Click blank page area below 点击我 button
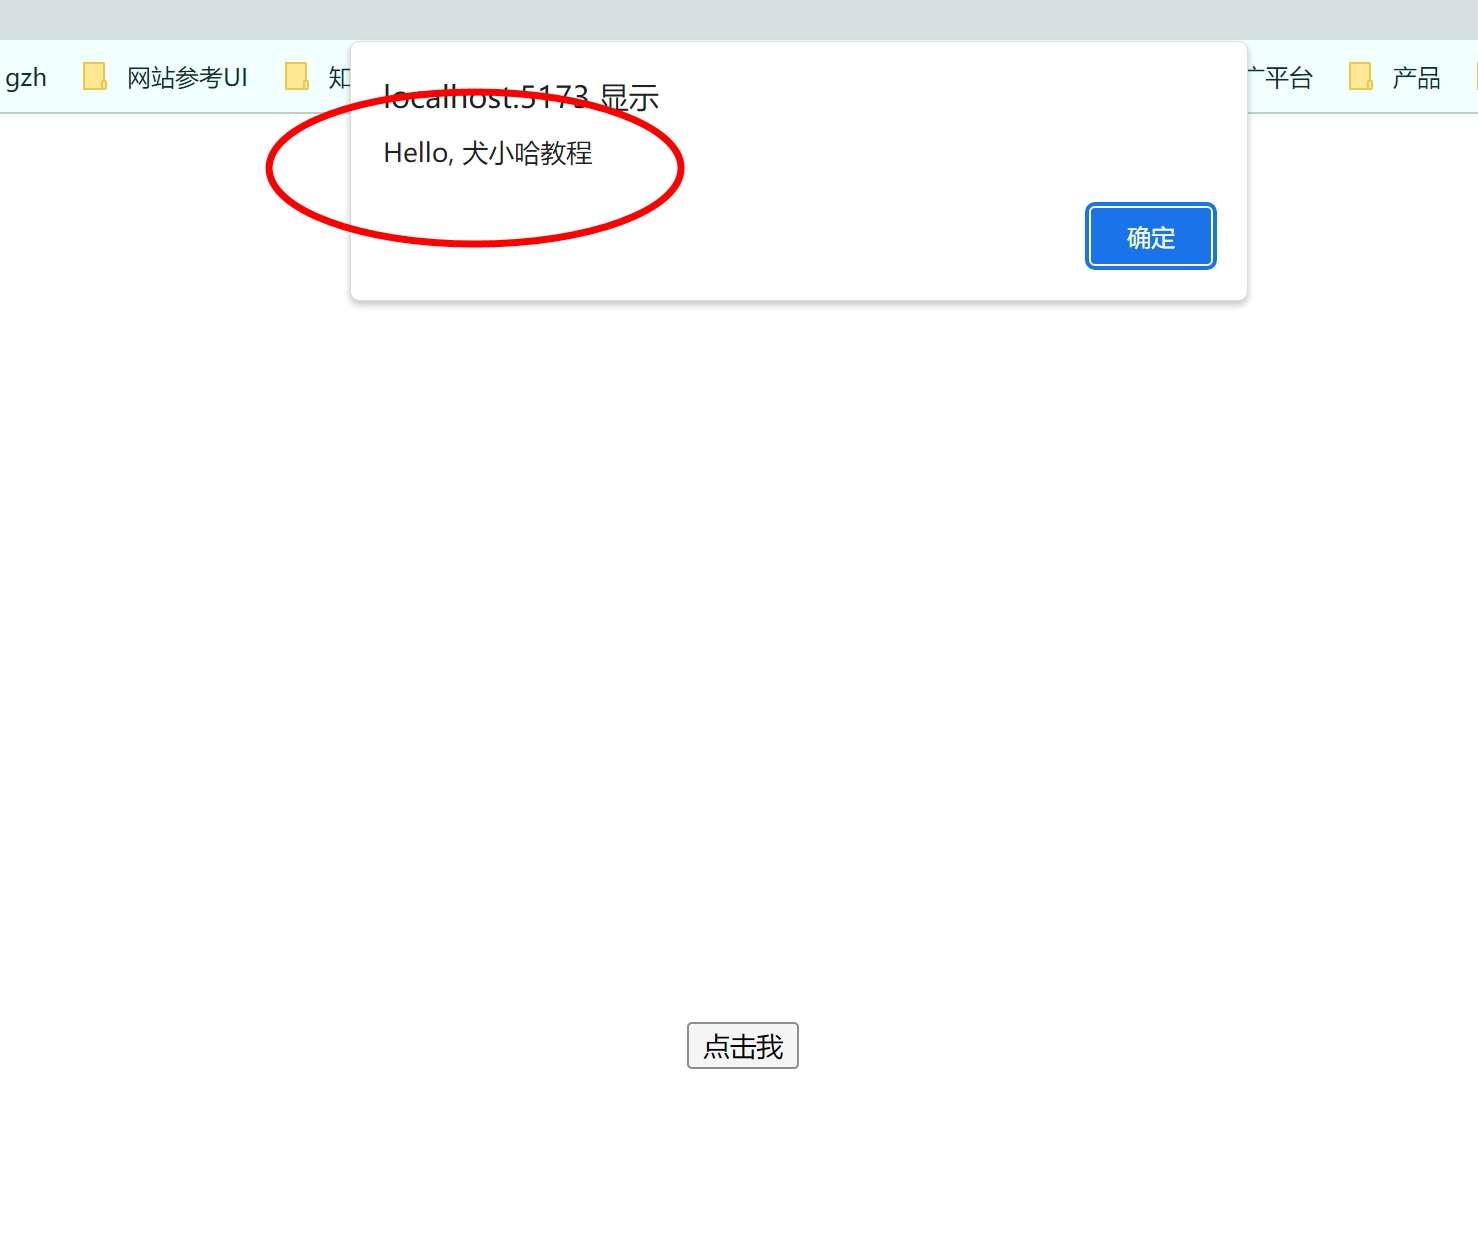The image size is (1478, 1246). 742,1160
